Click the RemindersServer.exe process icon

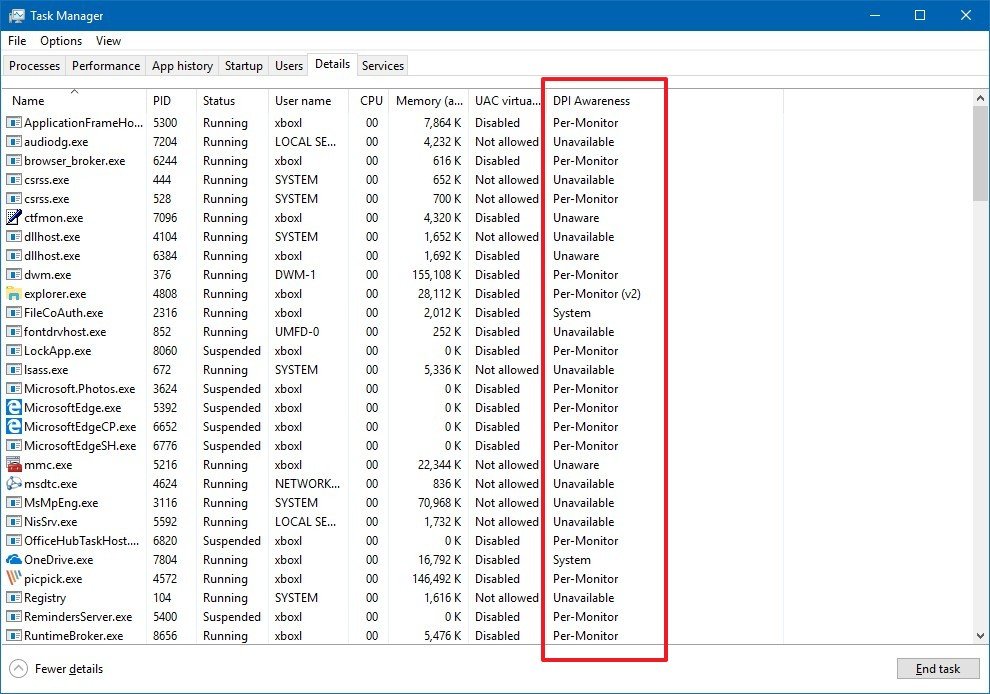click(13, 616)
